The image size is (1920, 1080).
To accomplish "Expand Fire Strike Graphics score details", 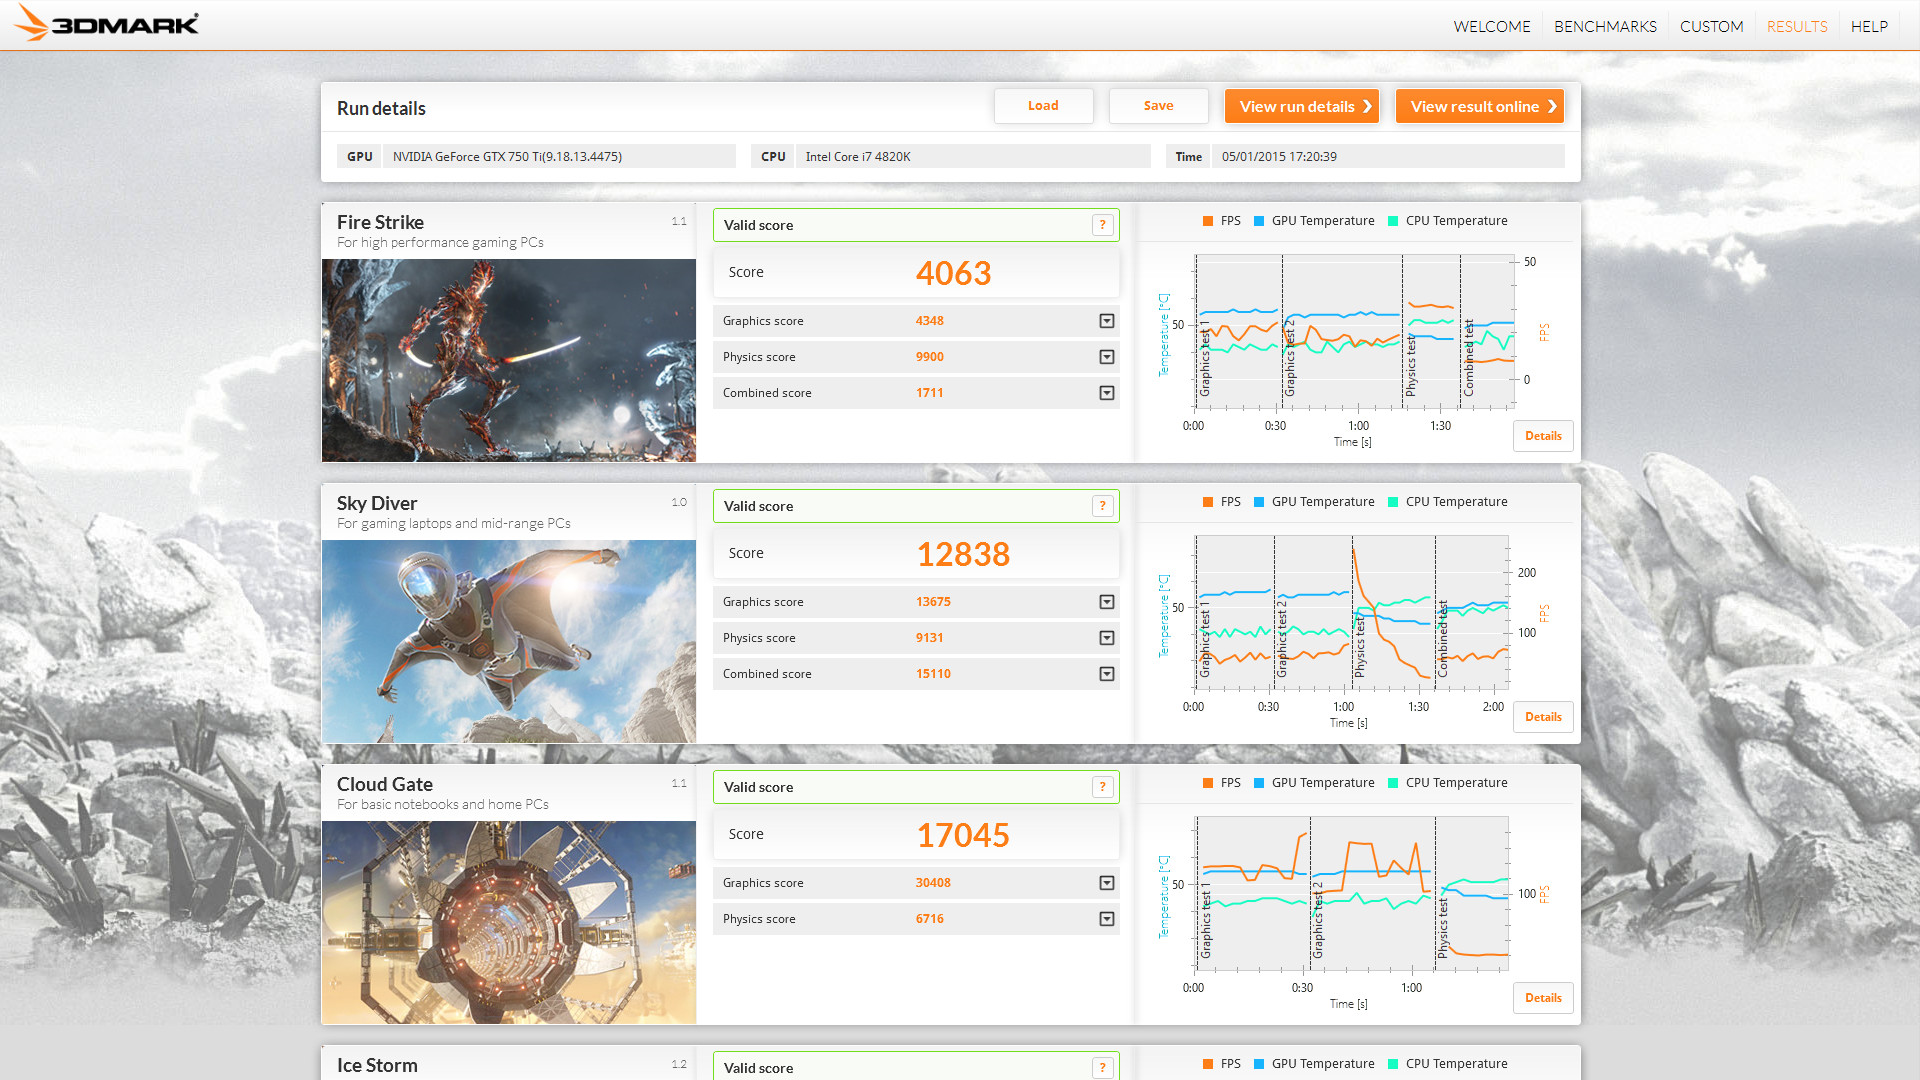I will click(x=1106, y=321).
